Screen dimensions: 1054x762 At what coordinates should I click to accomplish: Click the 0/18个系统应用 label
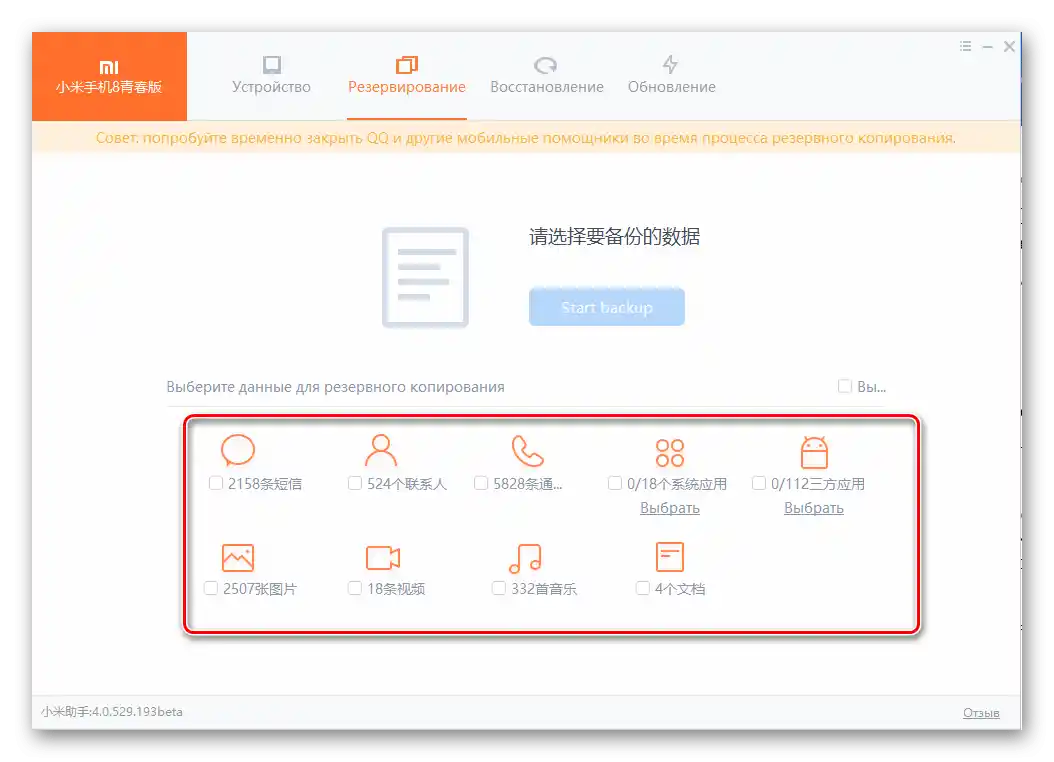[x=677, y=484]
